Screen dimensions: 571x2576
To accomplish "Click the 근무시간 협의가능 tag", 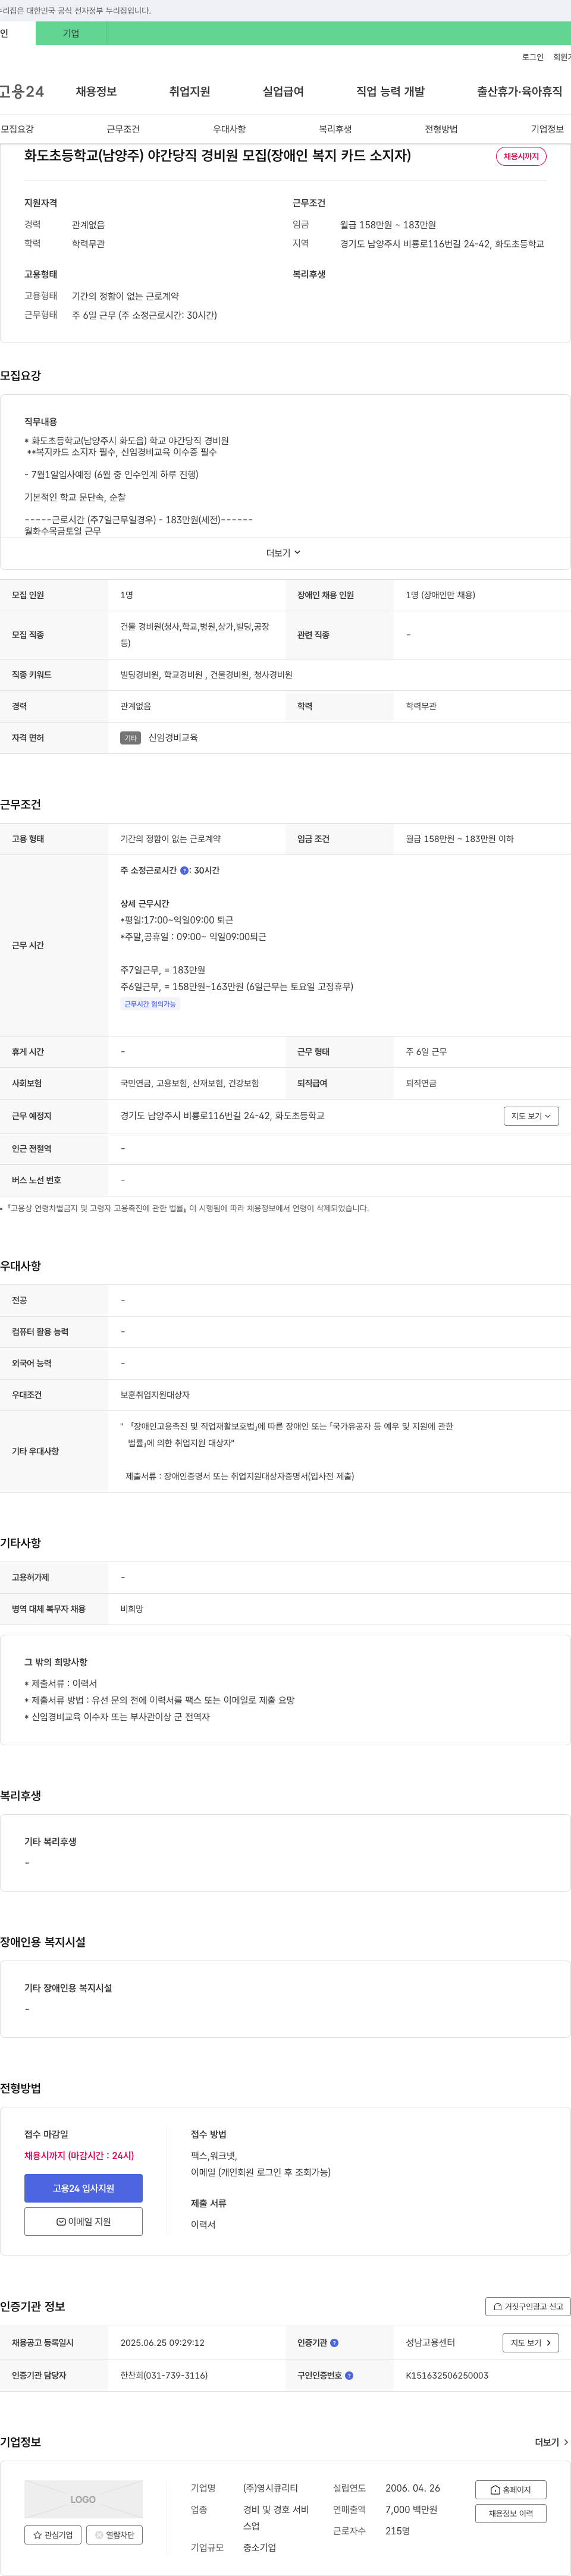I will point(150,1004).
